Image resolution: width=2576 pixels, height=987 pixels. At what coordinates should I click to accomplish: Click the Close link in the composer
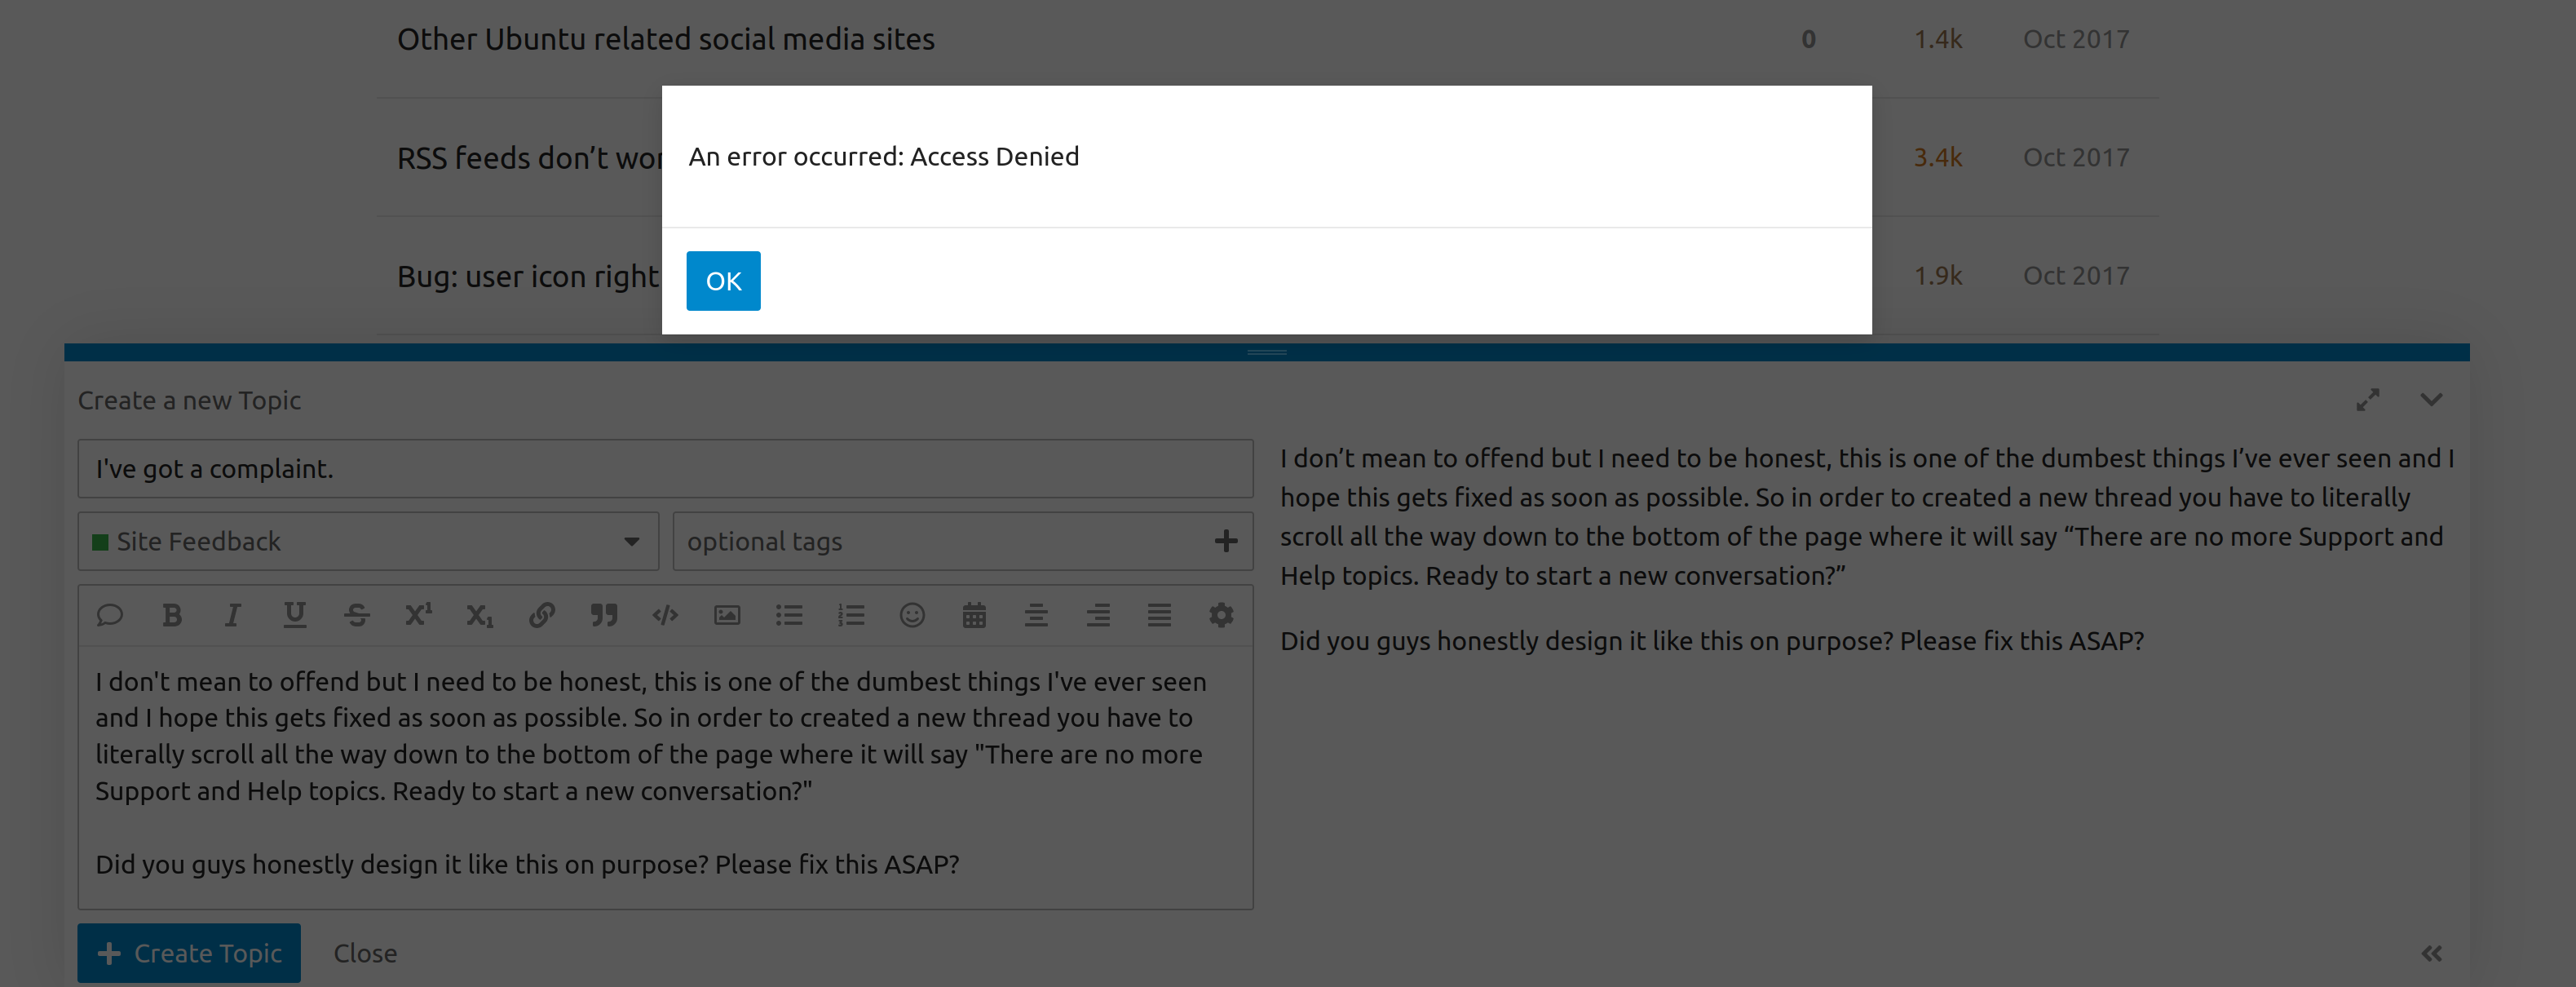pyautogui.click(x=365, y=953)
